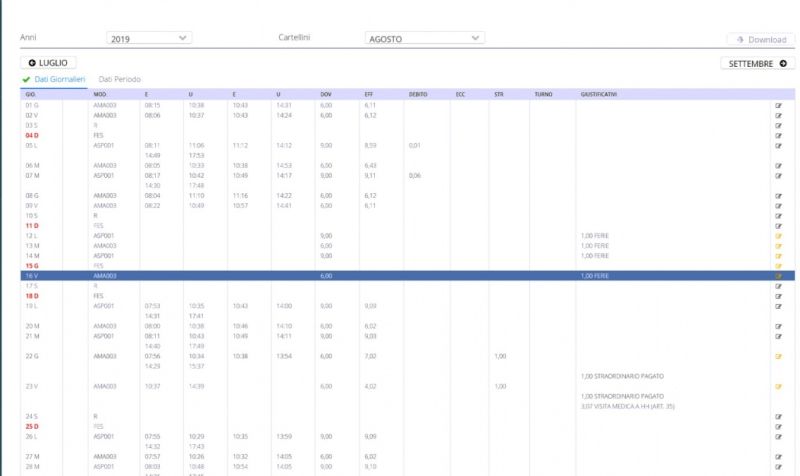Click the VISITA MEDICA justification text
Screen dimensions: 800x476
coord(628,407)
